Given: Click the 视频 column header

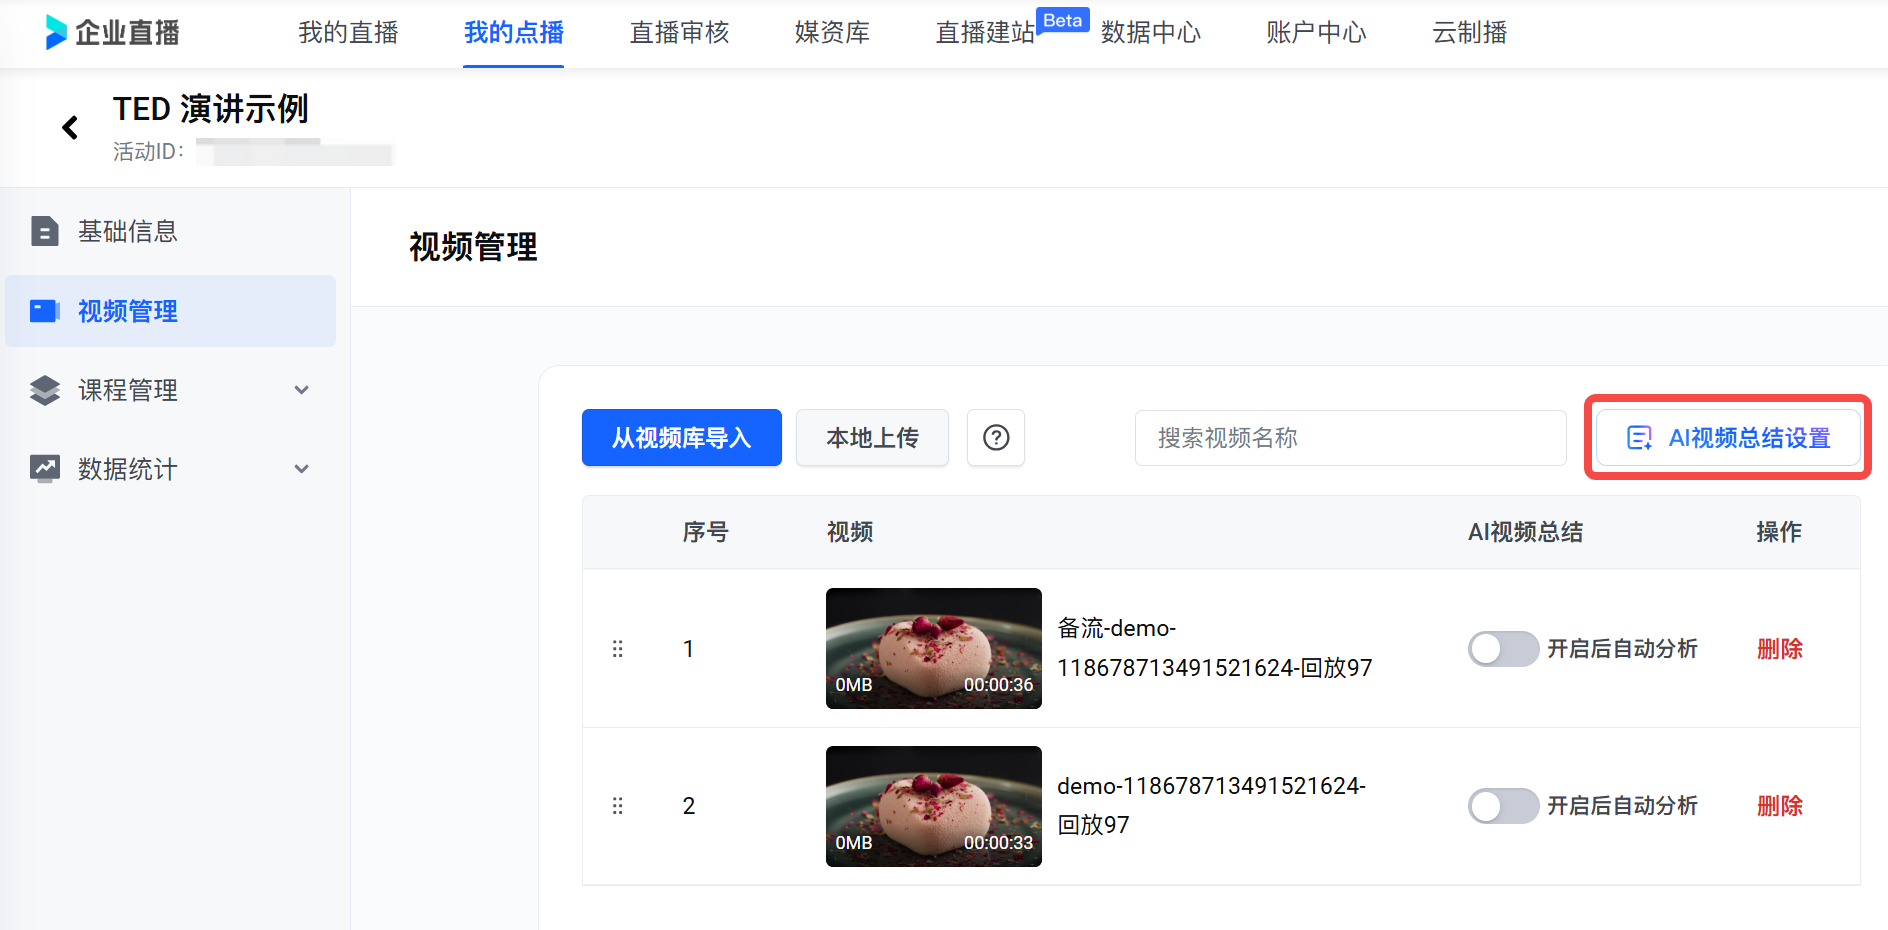Looking at the screenshot, I should coord(850,532).
